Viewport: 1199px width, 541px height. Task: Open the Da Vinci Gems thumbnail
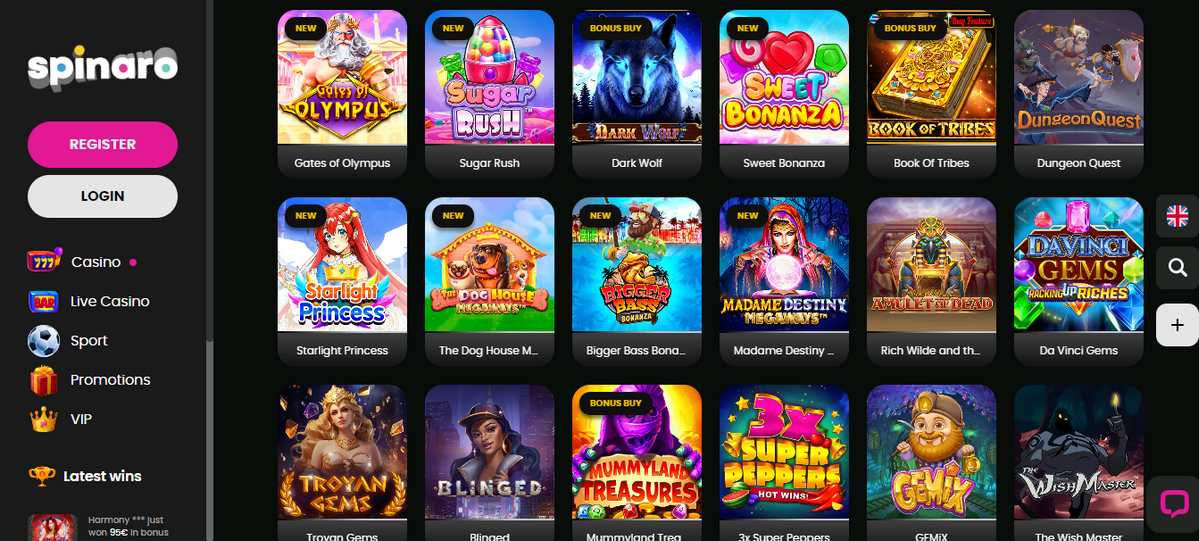pyautogui.click(x=1078, y=265)
